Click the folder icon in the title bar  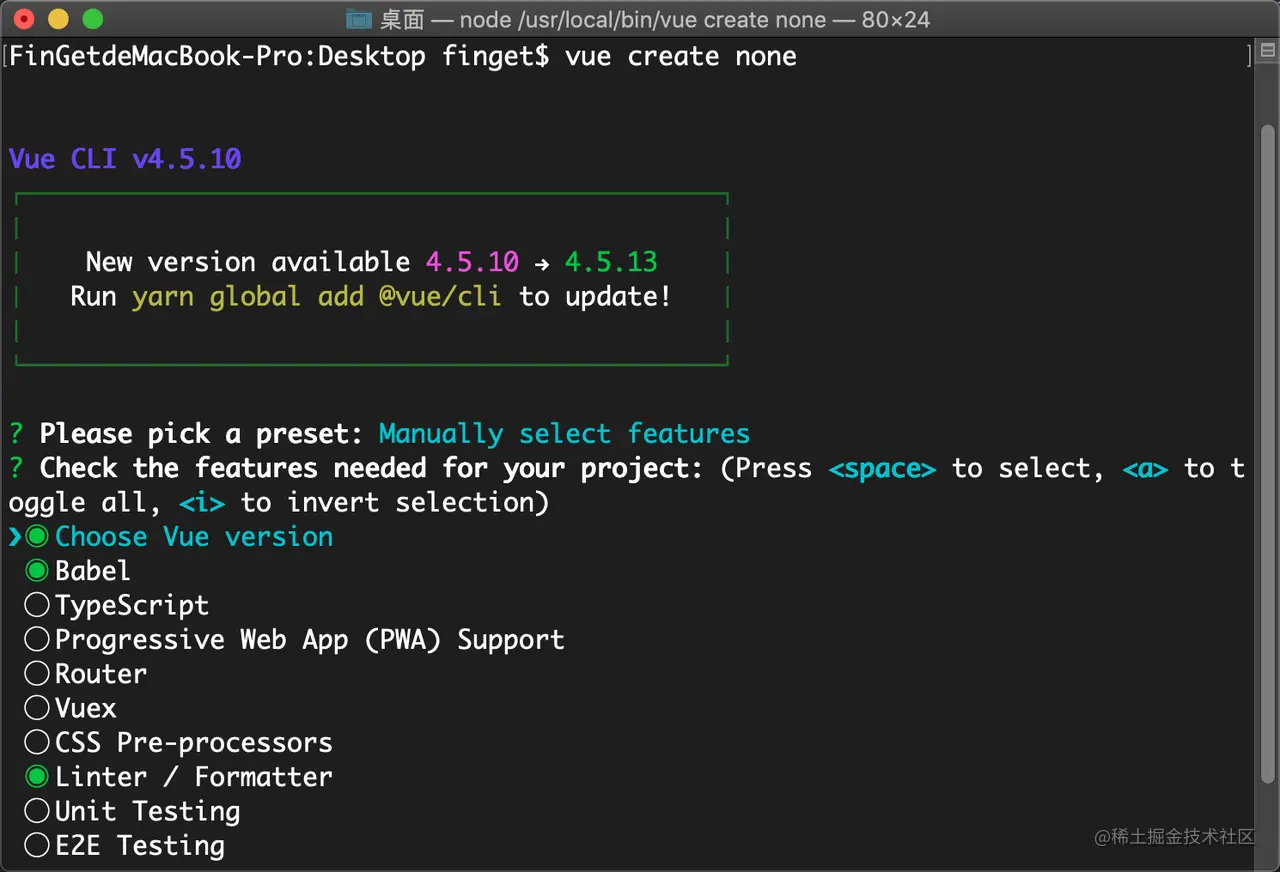click(358, 19)
